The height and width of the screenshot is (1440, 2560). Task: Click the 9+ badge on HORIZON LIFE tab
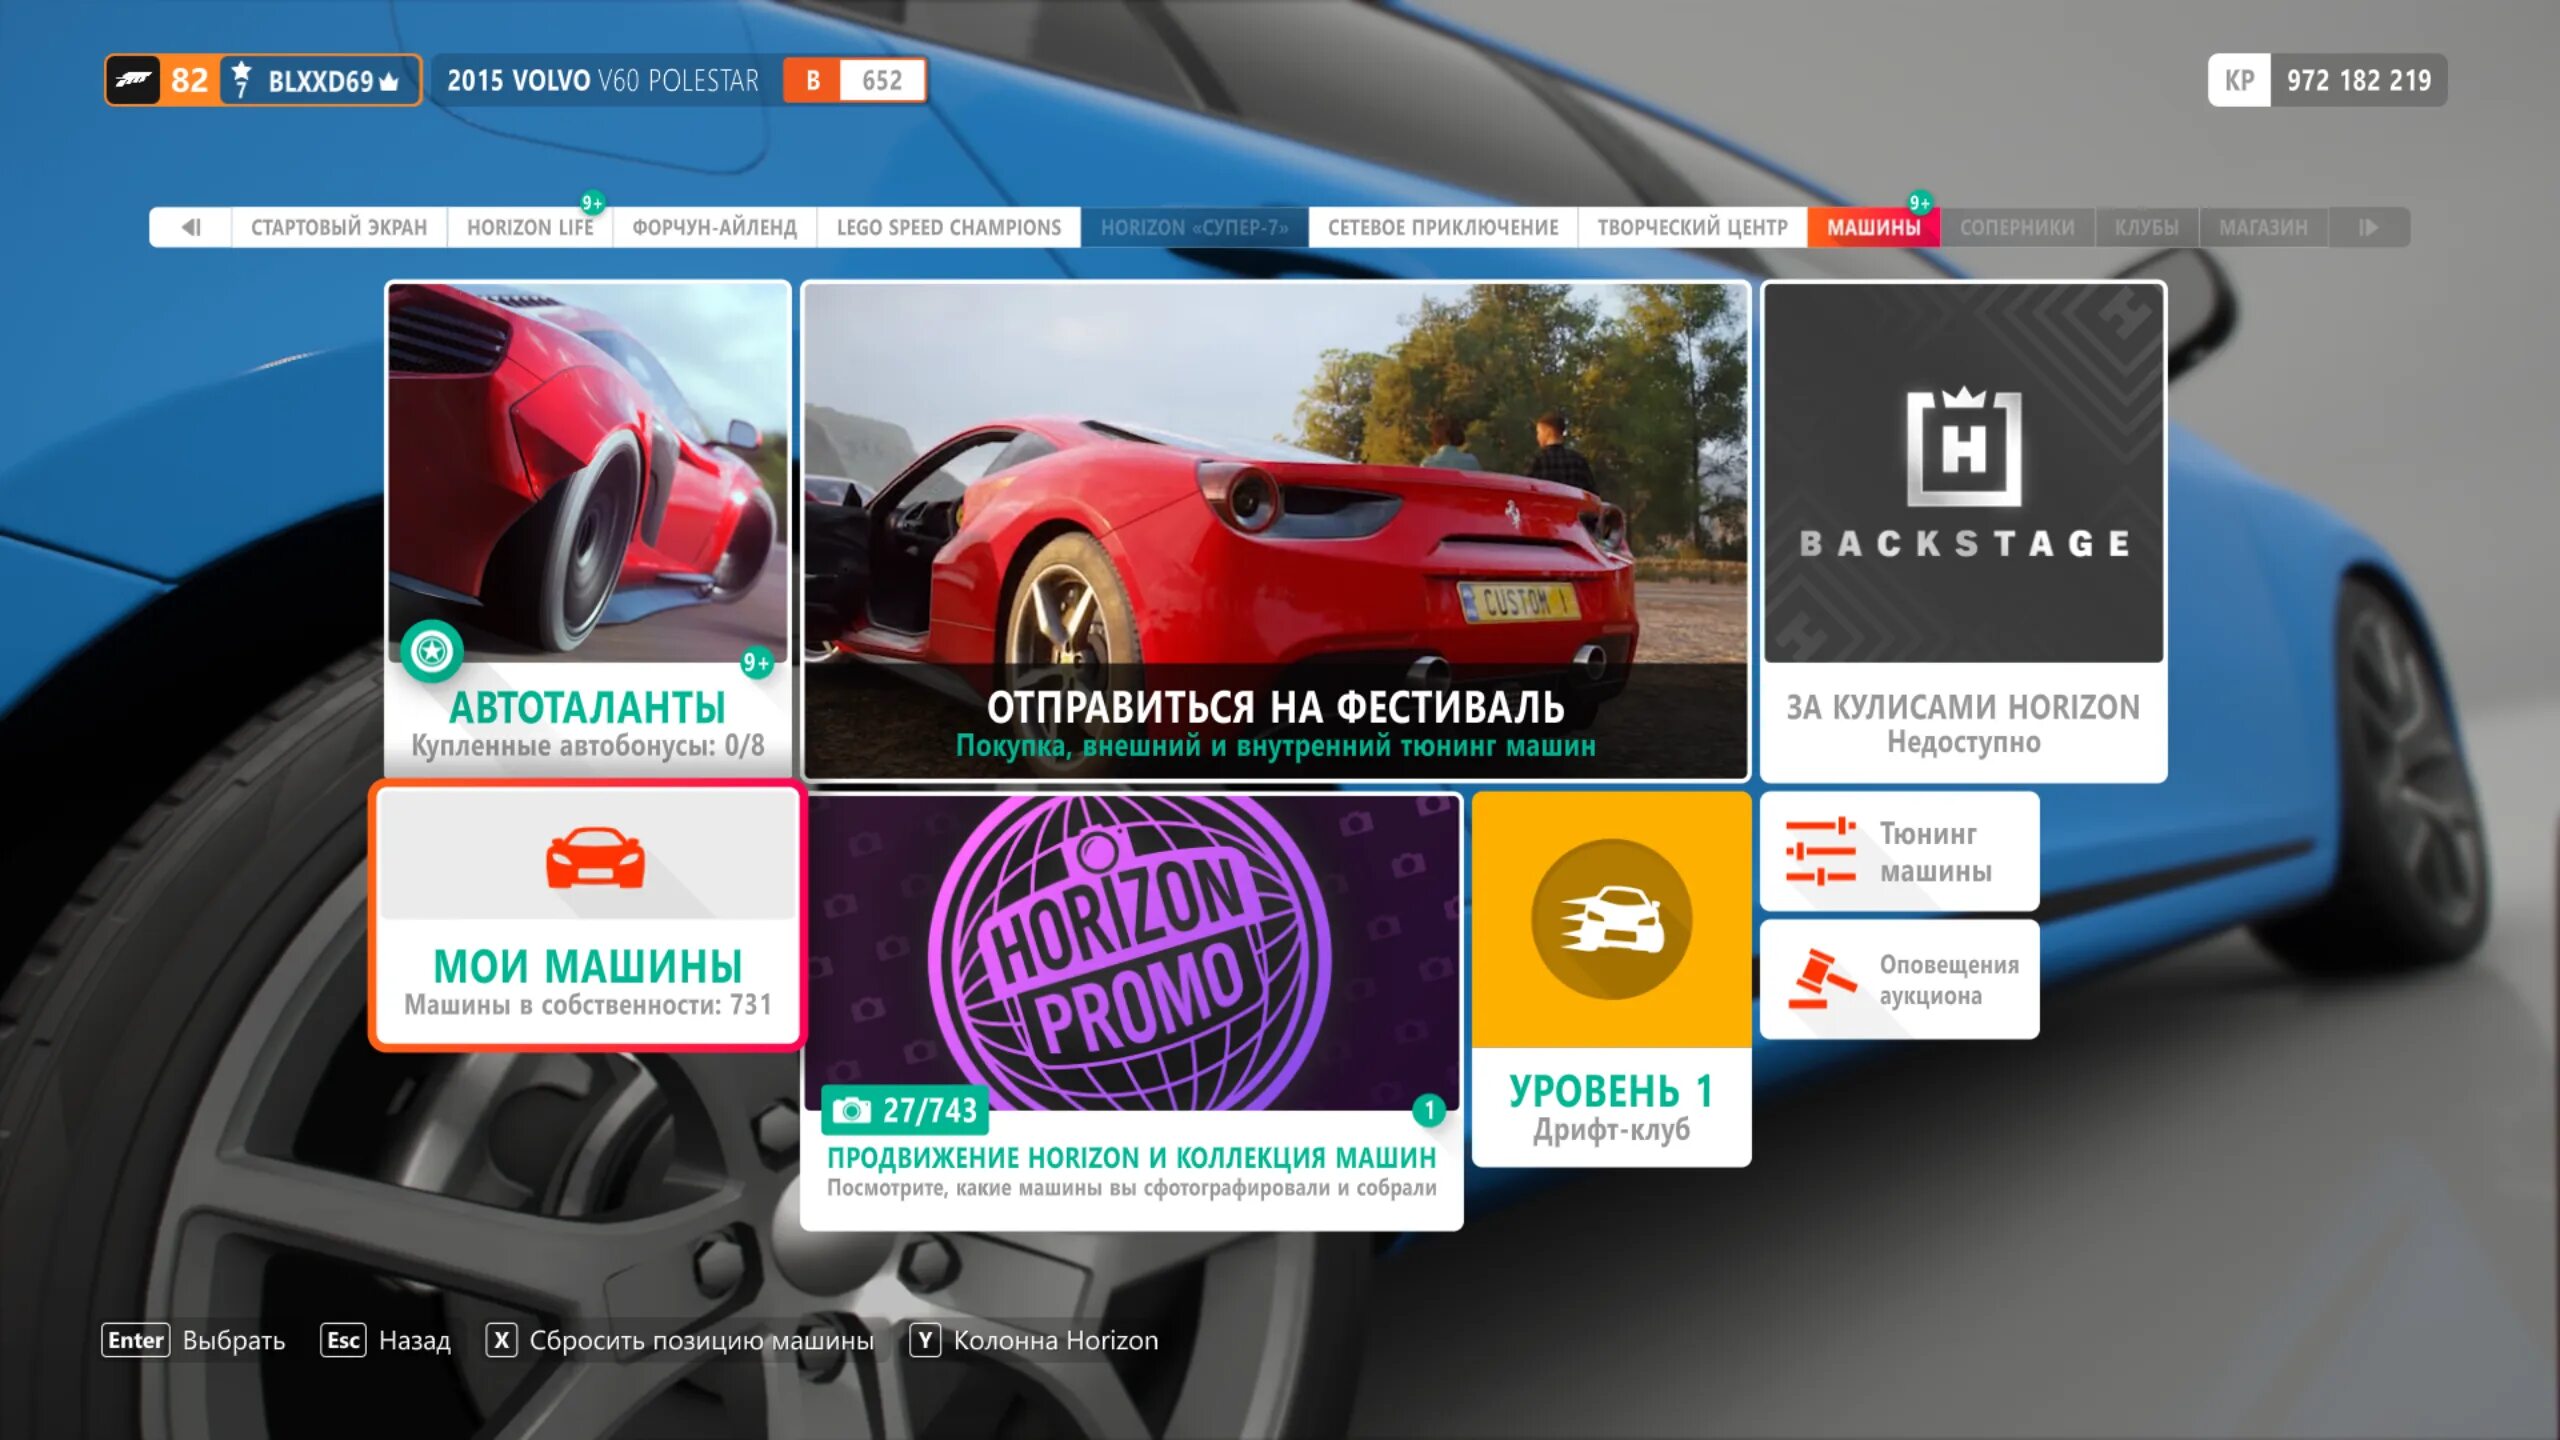pos(592,203)
